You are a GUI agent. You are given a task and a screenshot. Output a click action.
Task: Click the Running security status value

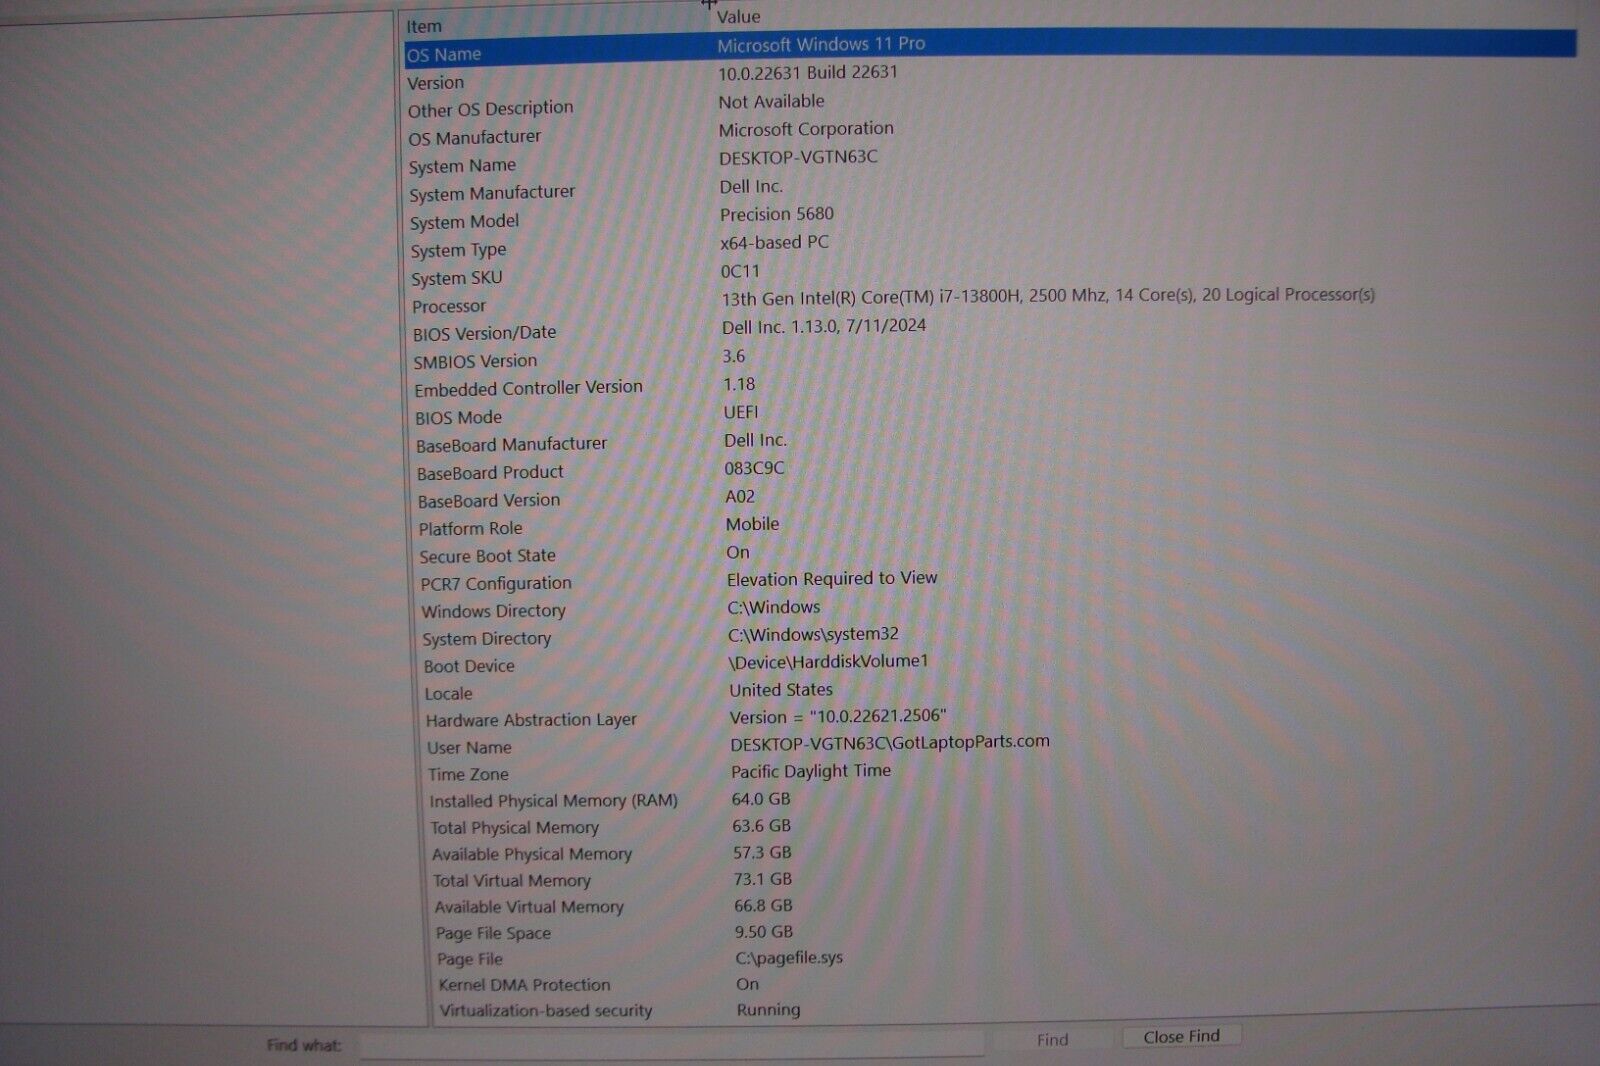[x=768, y=1010]
